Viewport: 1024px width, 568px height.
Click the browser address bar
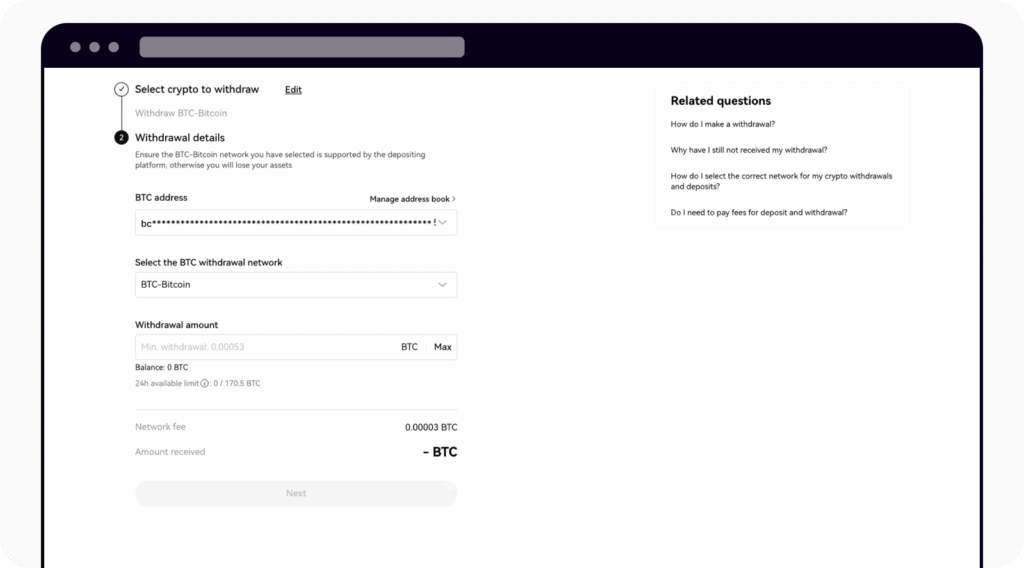pos(302,47)
